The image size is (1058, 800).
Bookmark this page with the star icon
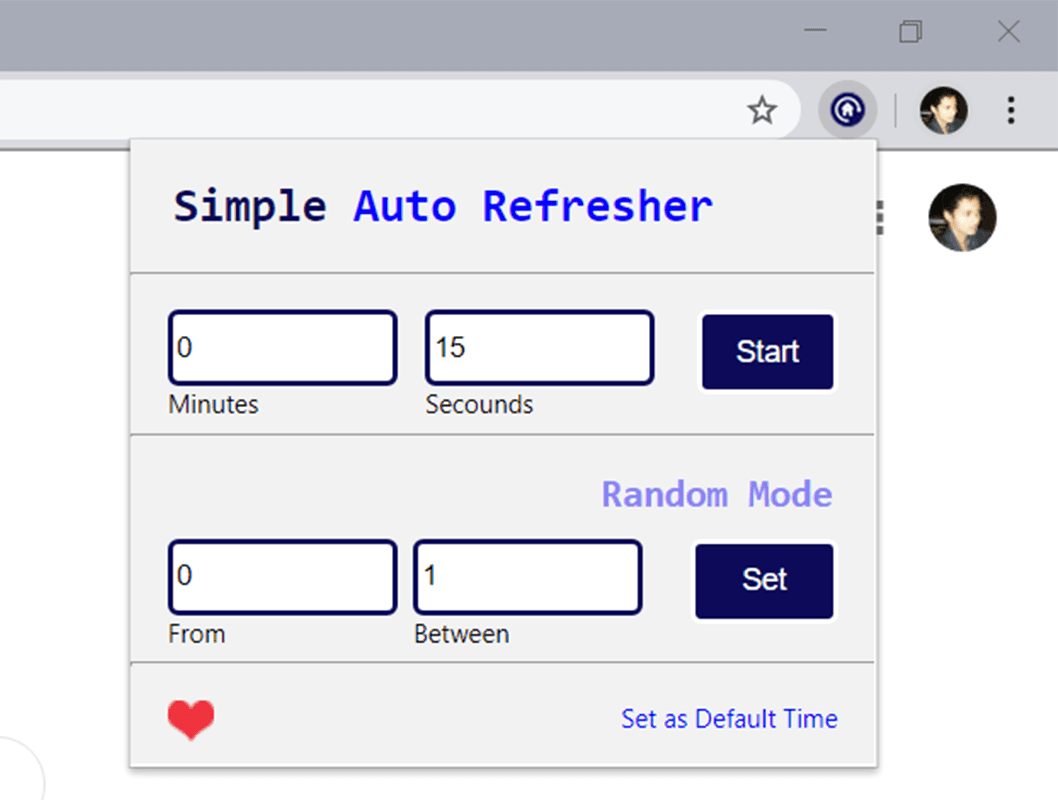click(x=762, y=110)
